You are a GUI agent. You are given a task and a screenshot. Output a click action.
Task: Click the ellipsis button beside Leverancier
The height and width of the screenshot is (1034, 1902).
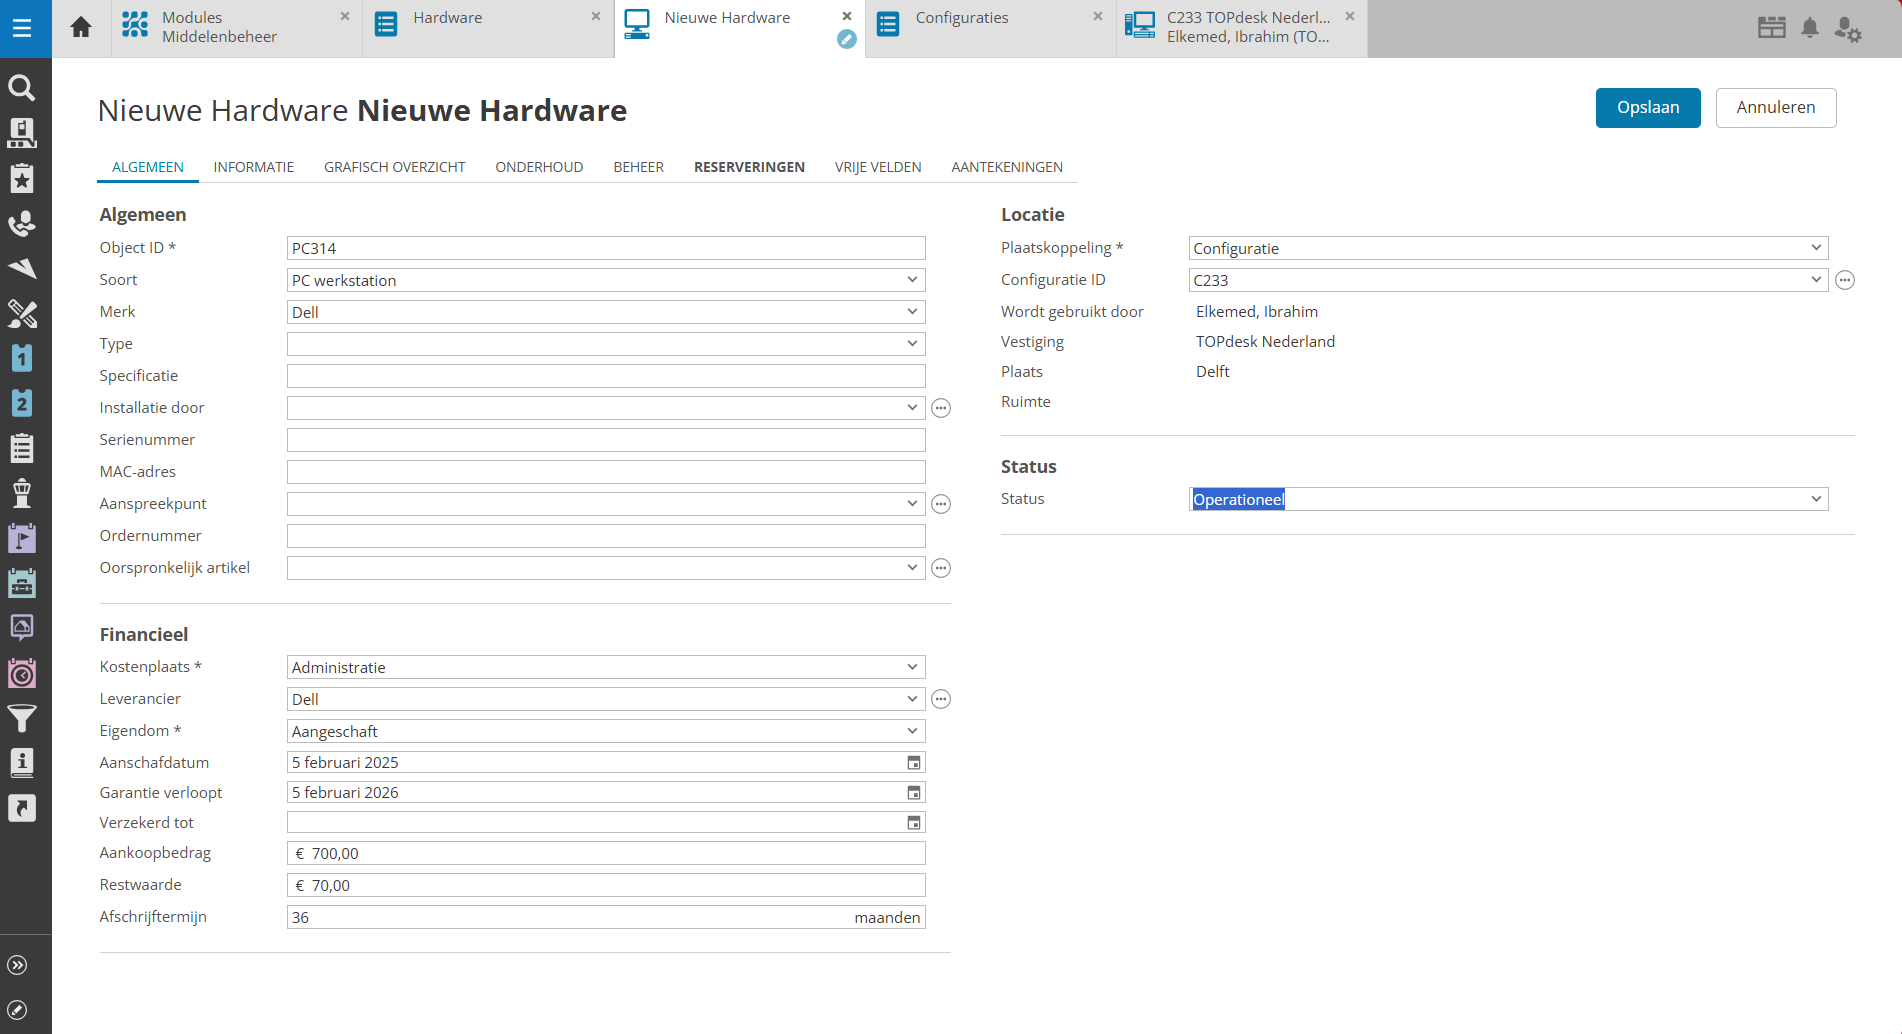click(941, 700)
